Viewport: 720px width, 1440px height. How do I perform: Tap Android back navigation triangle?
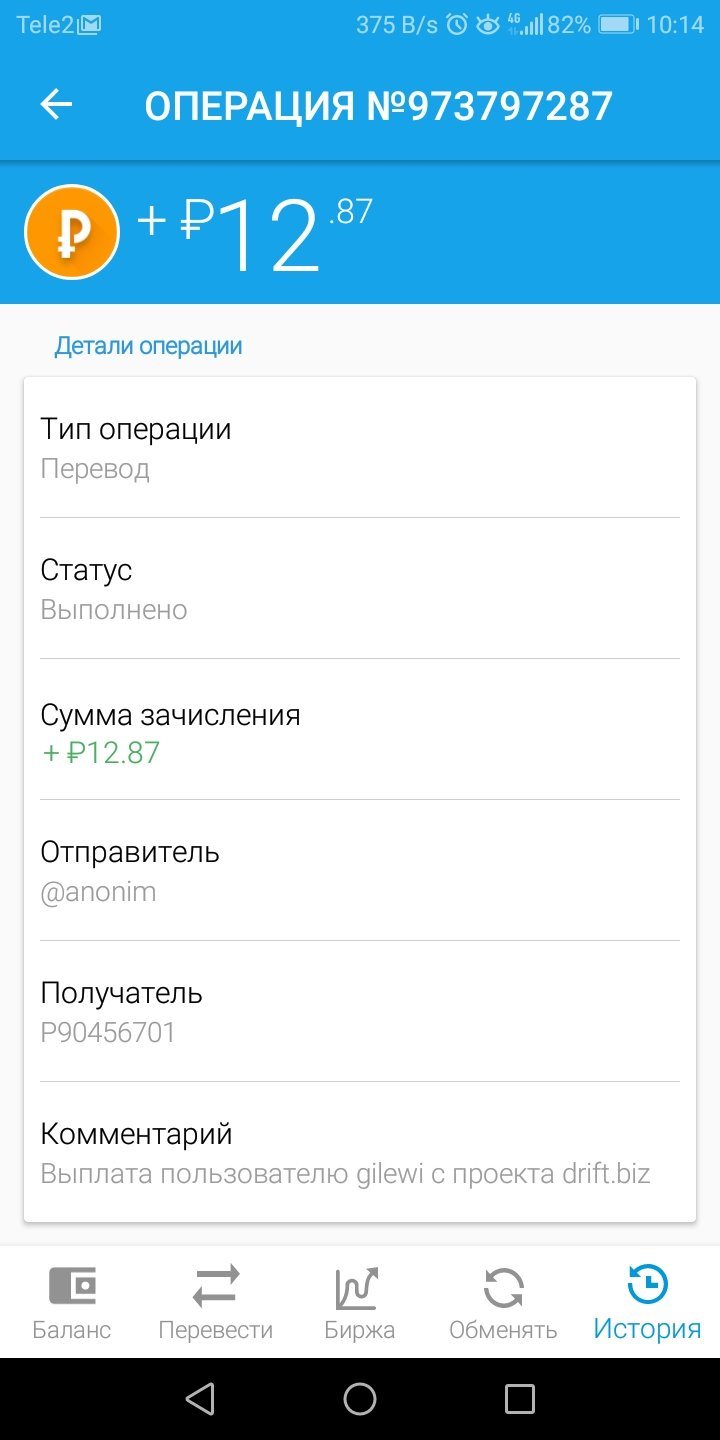pyautogui.click(x=200, y=1399)
